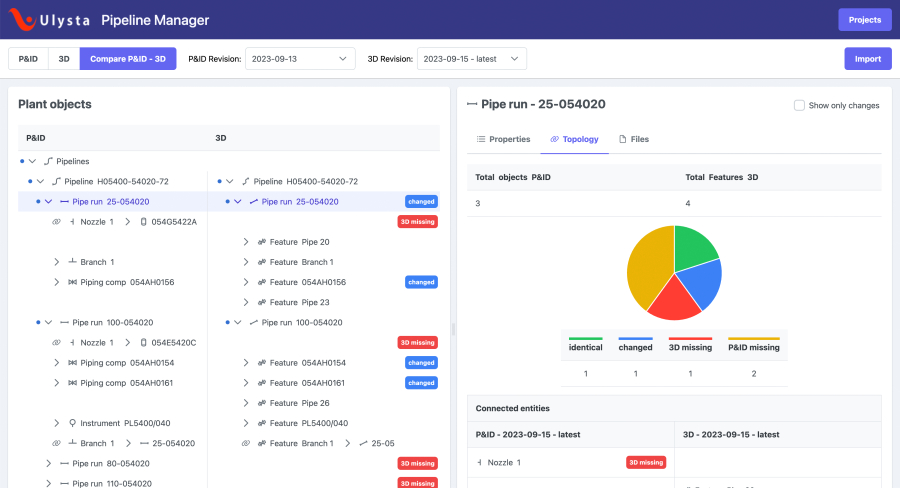The width and height of the screenshot is (900, 488).
Task: Click Piping comp 054AH0156 valve icon
Action: [x=73, y=282]
